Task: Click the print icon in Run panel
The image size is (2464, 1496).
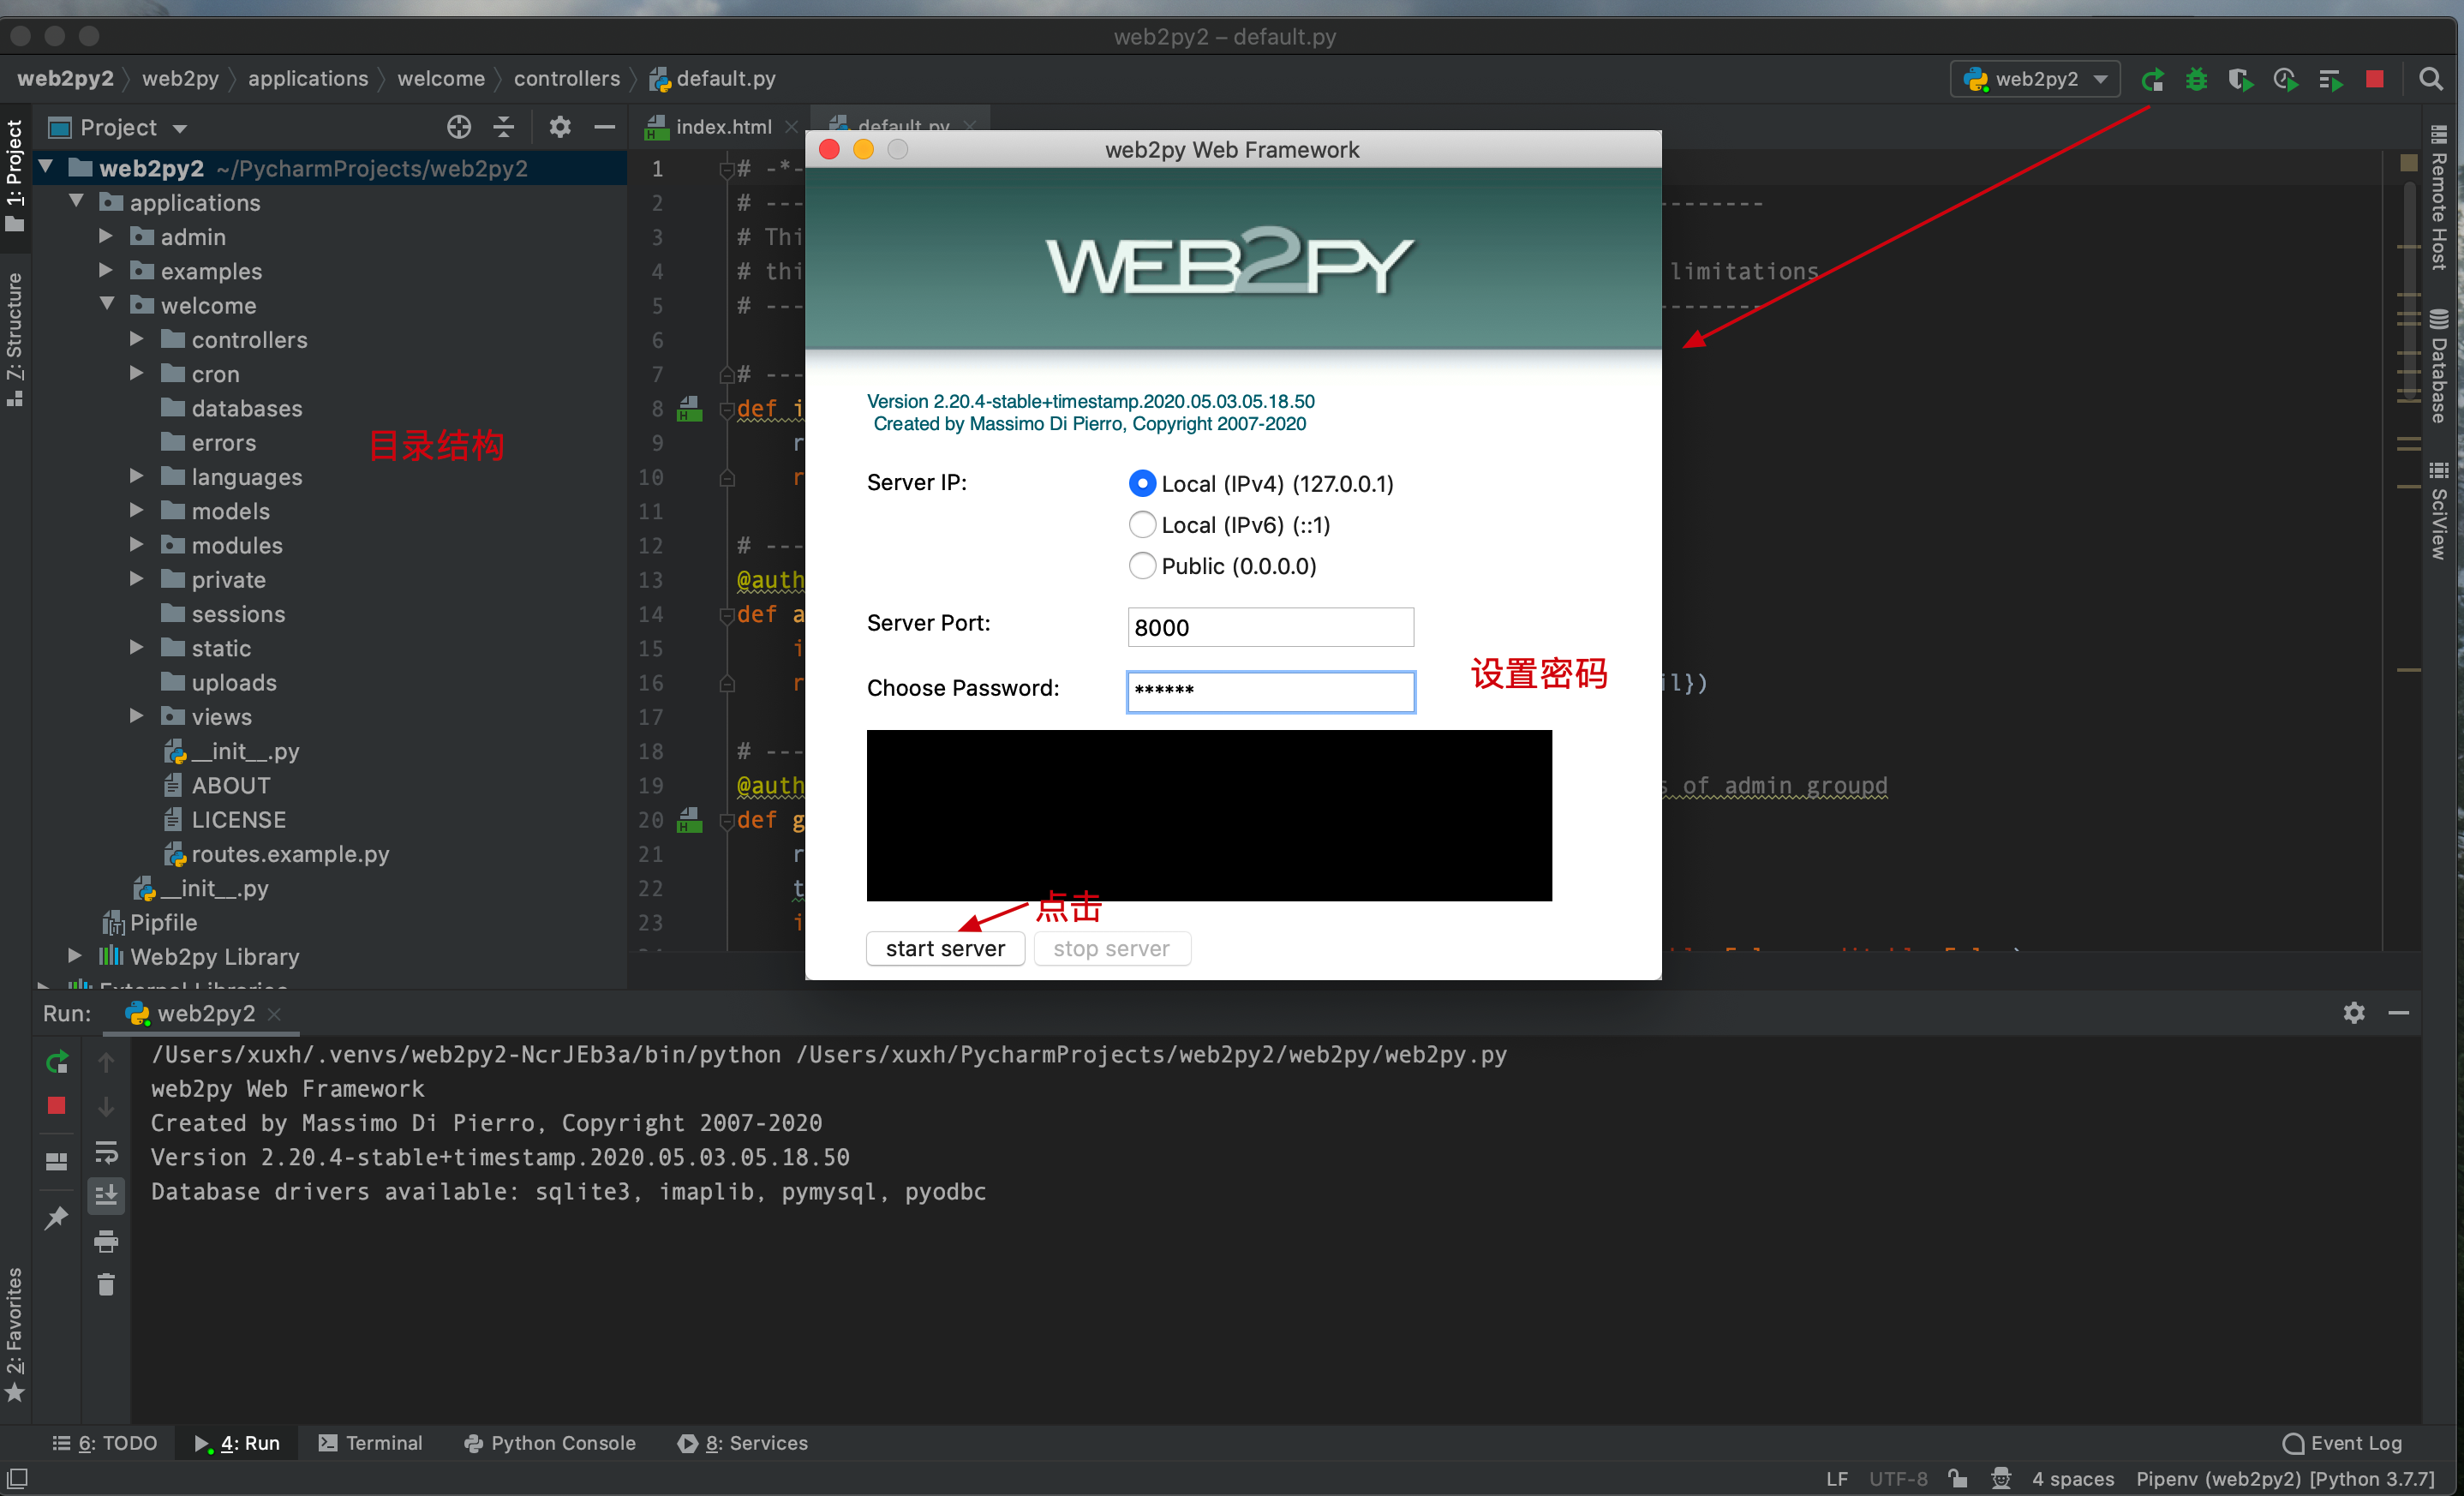Action: click(x=106, y=1241)
